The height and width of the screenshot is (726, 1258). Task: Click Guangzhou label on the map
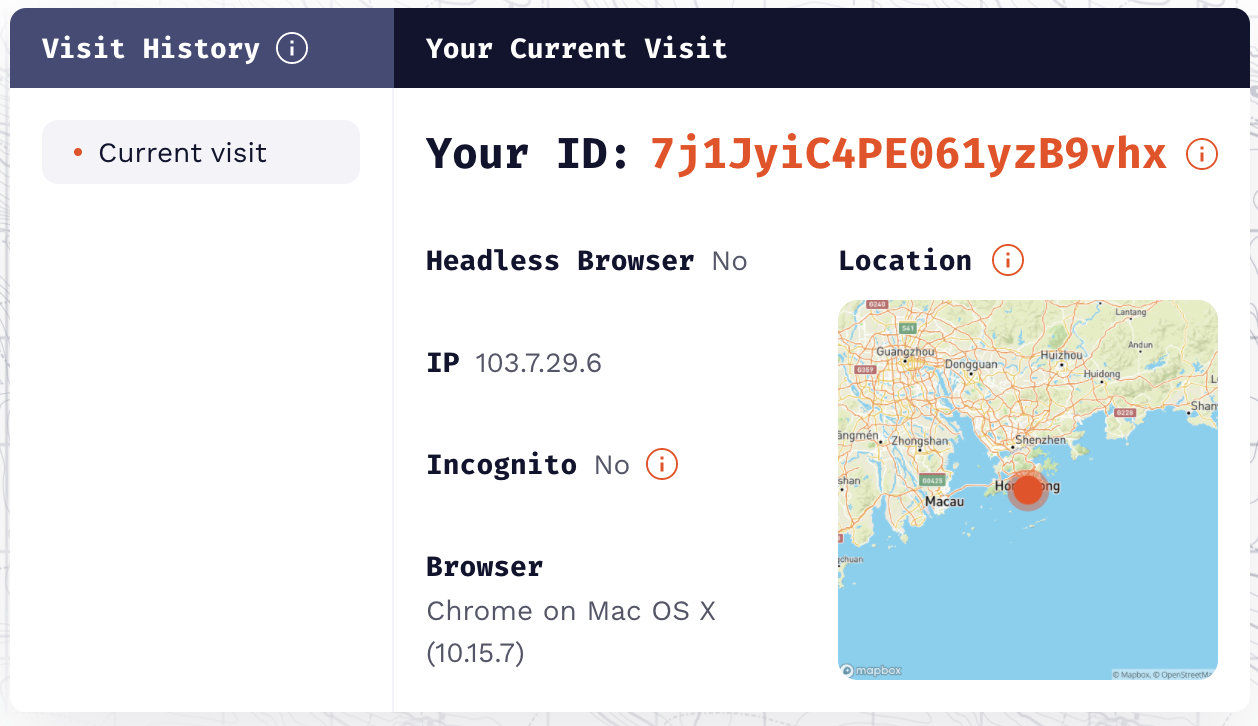pos(905,352)
